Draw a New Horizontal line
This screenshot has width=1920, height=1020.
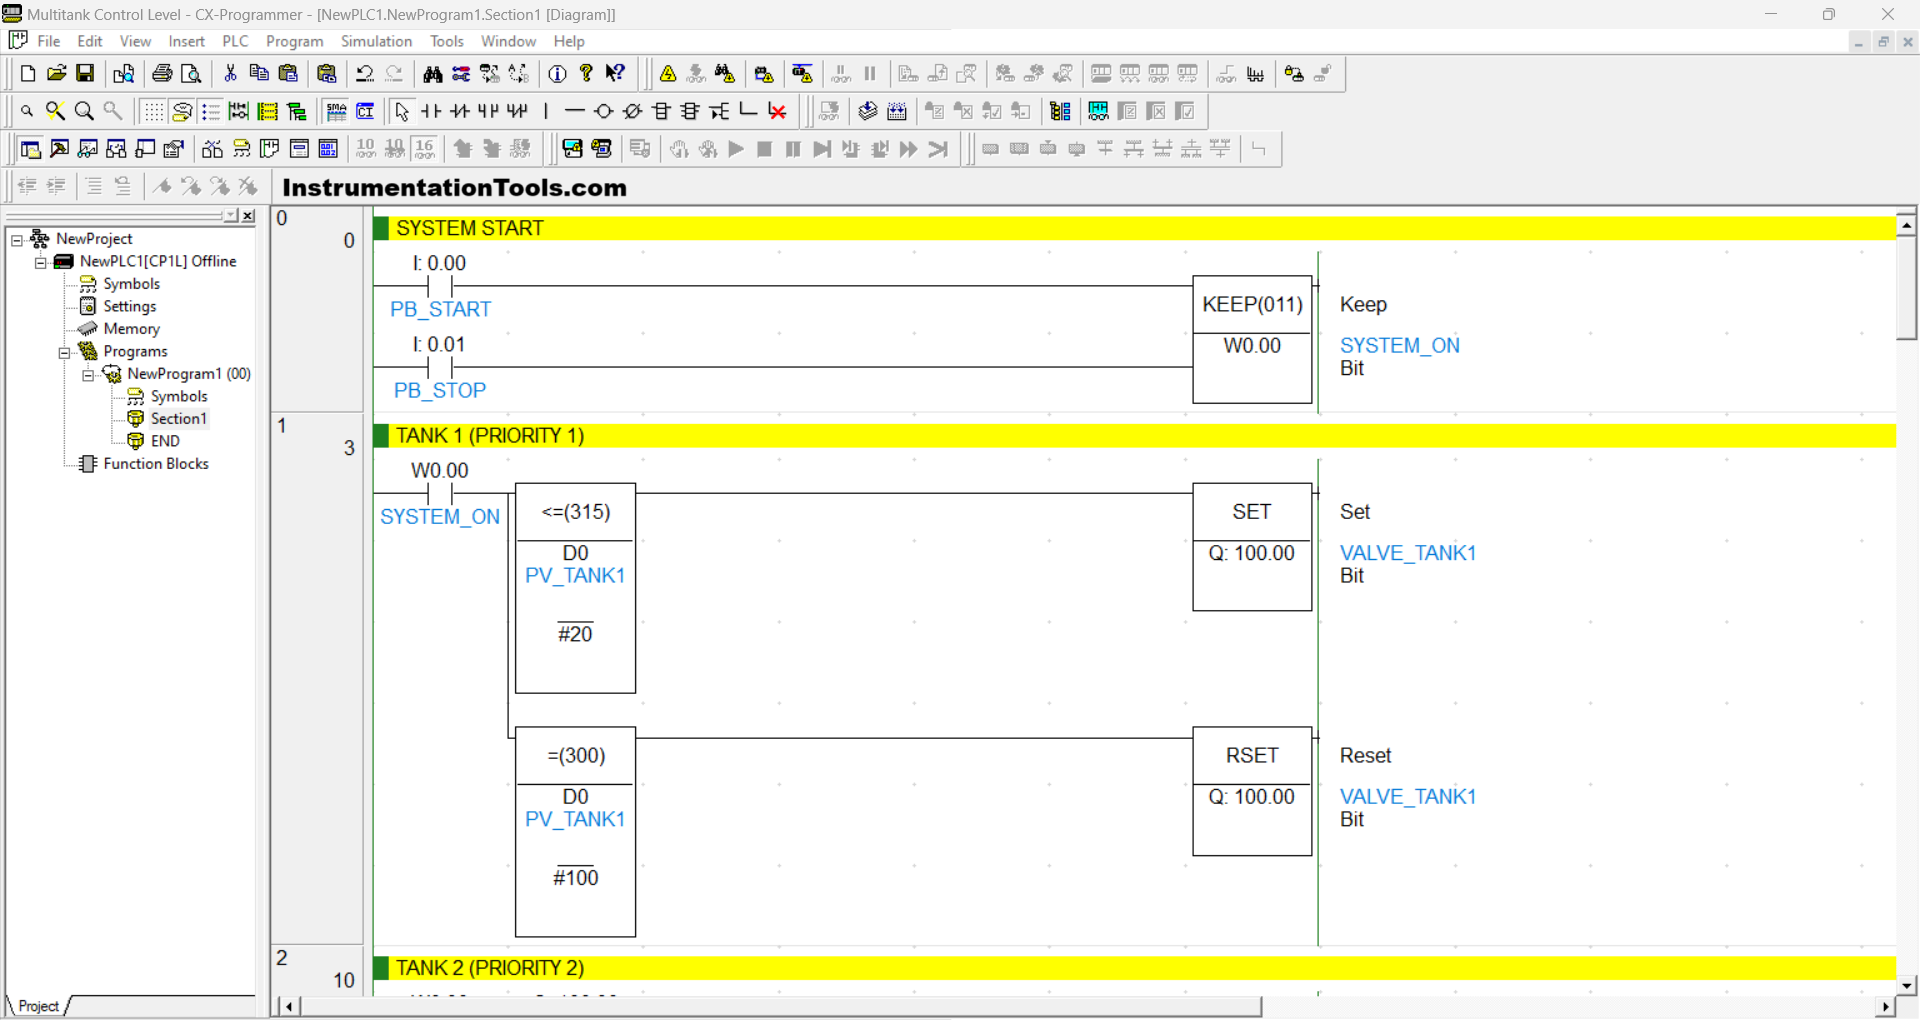(x=575, y=111)
